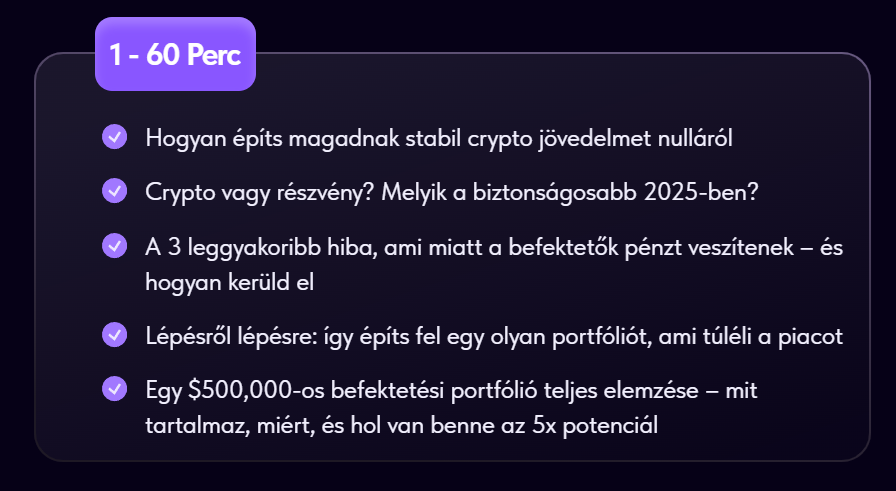This screenshot has width=896, height=491.
Task: Tap checkmark icon beside "A 3 leggyakoribb hiba"
Action: 114,246
